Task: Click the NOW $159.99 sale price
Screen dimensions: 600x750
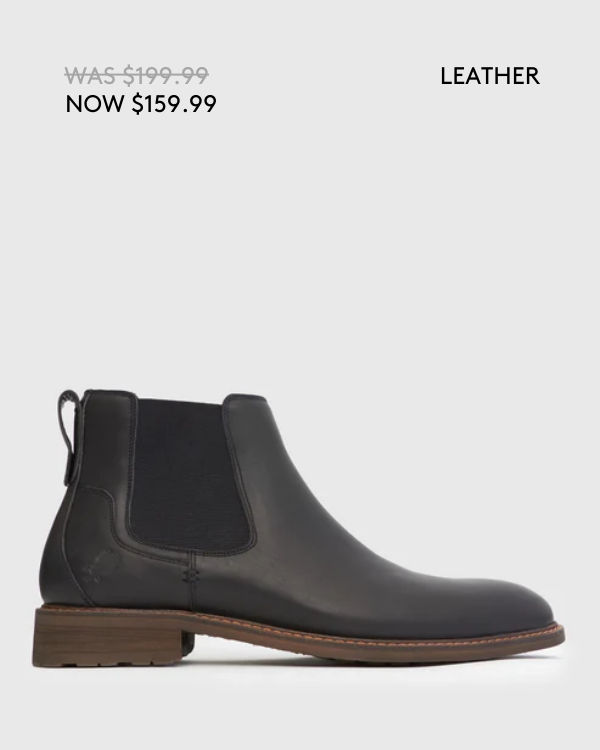Action: tap(141, 104)
